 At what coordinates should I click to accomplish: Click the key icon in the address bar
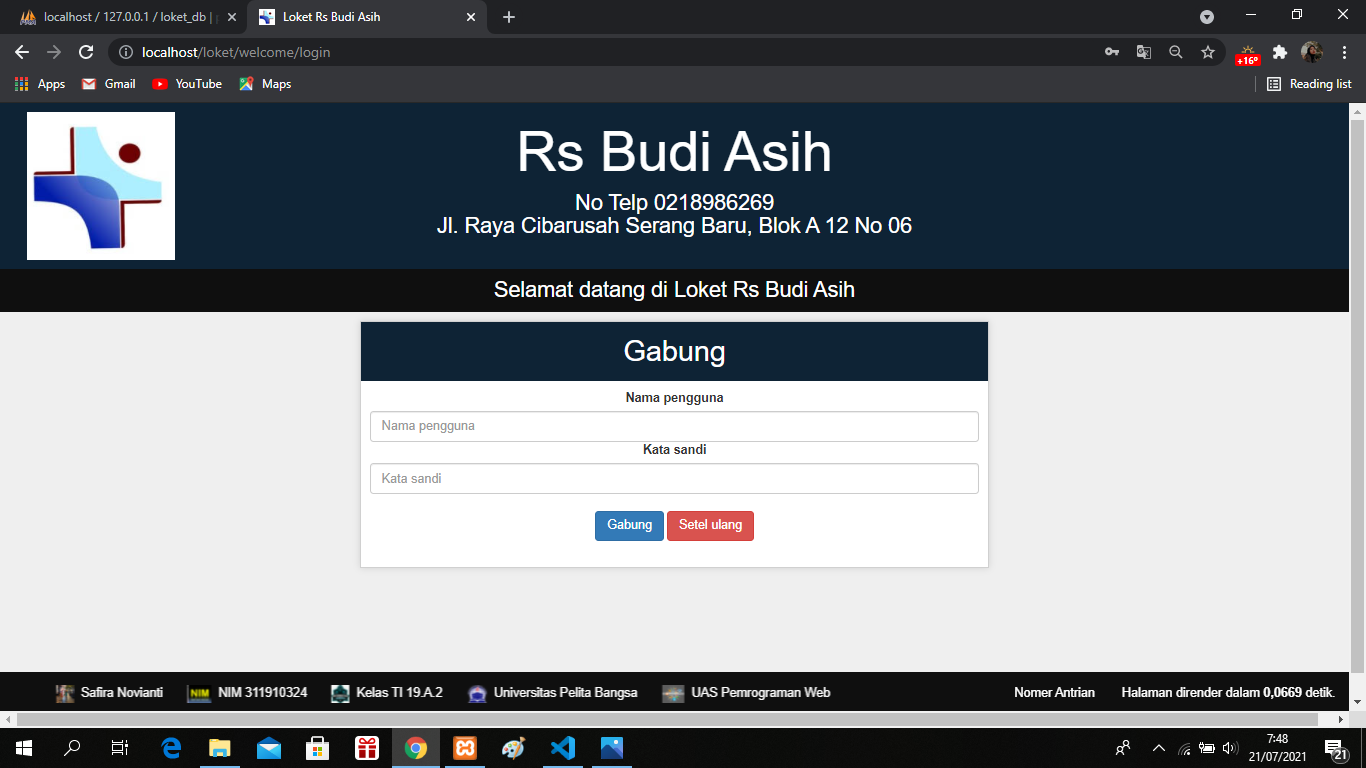1111,52
